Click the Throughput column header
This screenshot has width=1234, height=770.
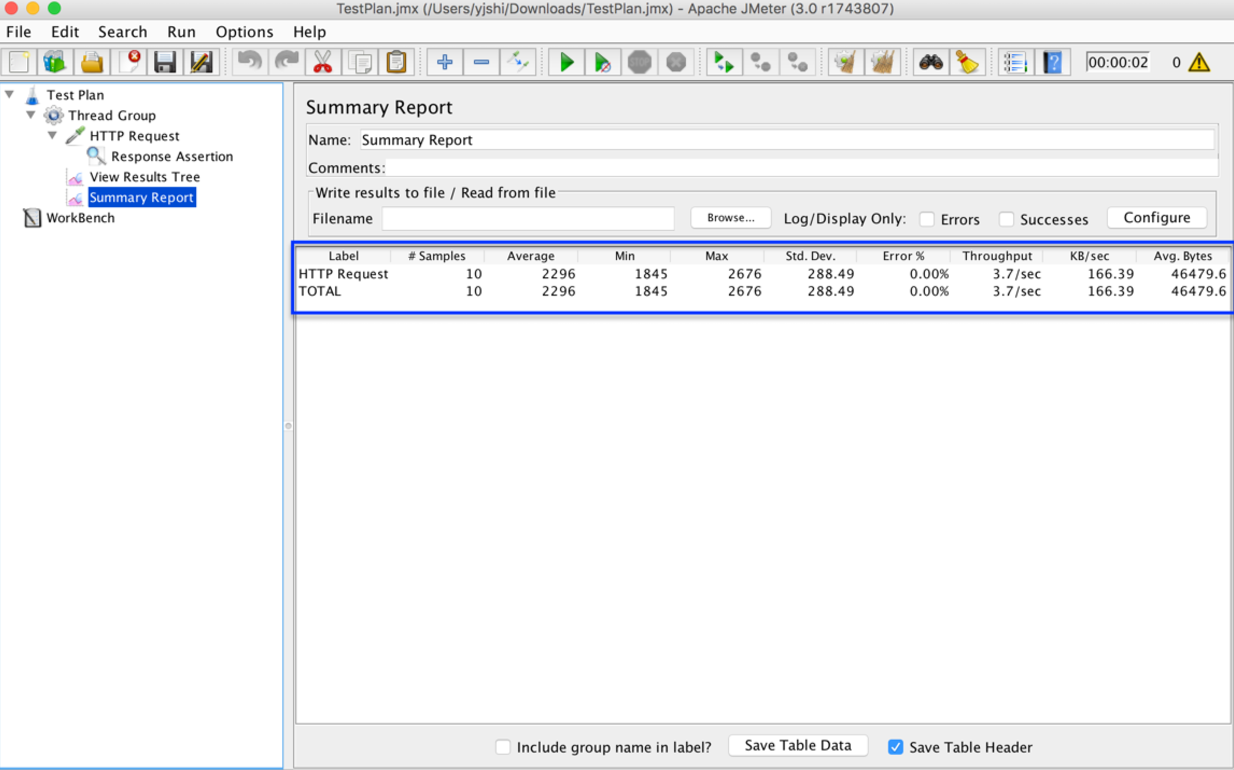[997, 256]
